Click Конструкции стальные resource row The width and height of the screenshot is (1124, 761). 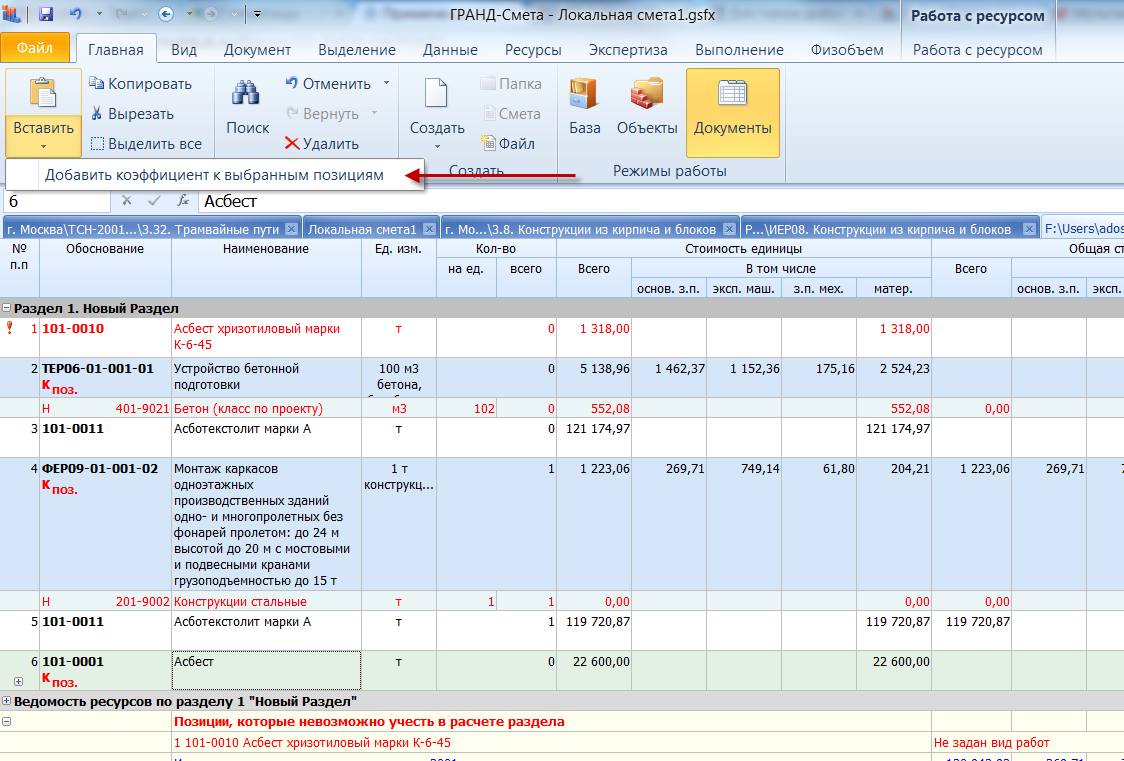click(240, 601)
